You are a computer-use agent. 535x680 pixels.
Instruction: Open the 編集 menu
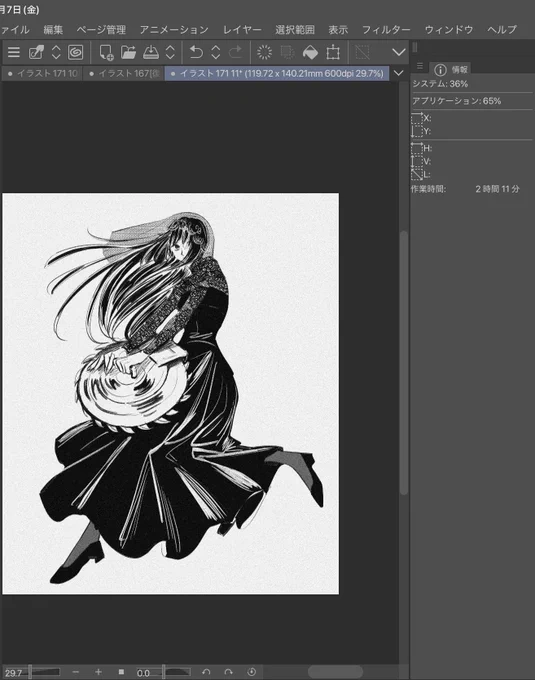point(53,29)
